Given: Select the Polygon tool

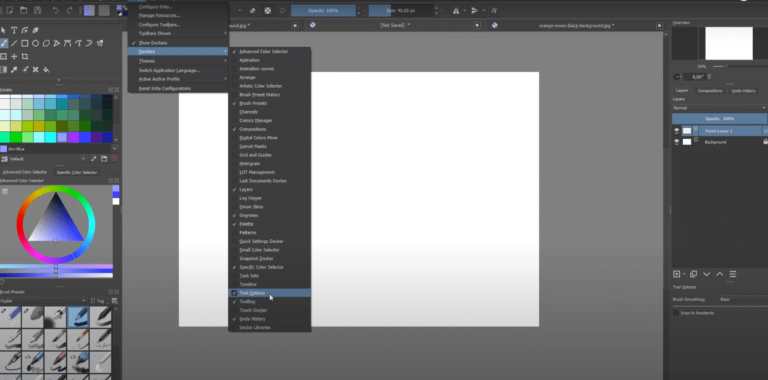Looking at the screenshot, I should pyautogui.click(x=46, y=43).
